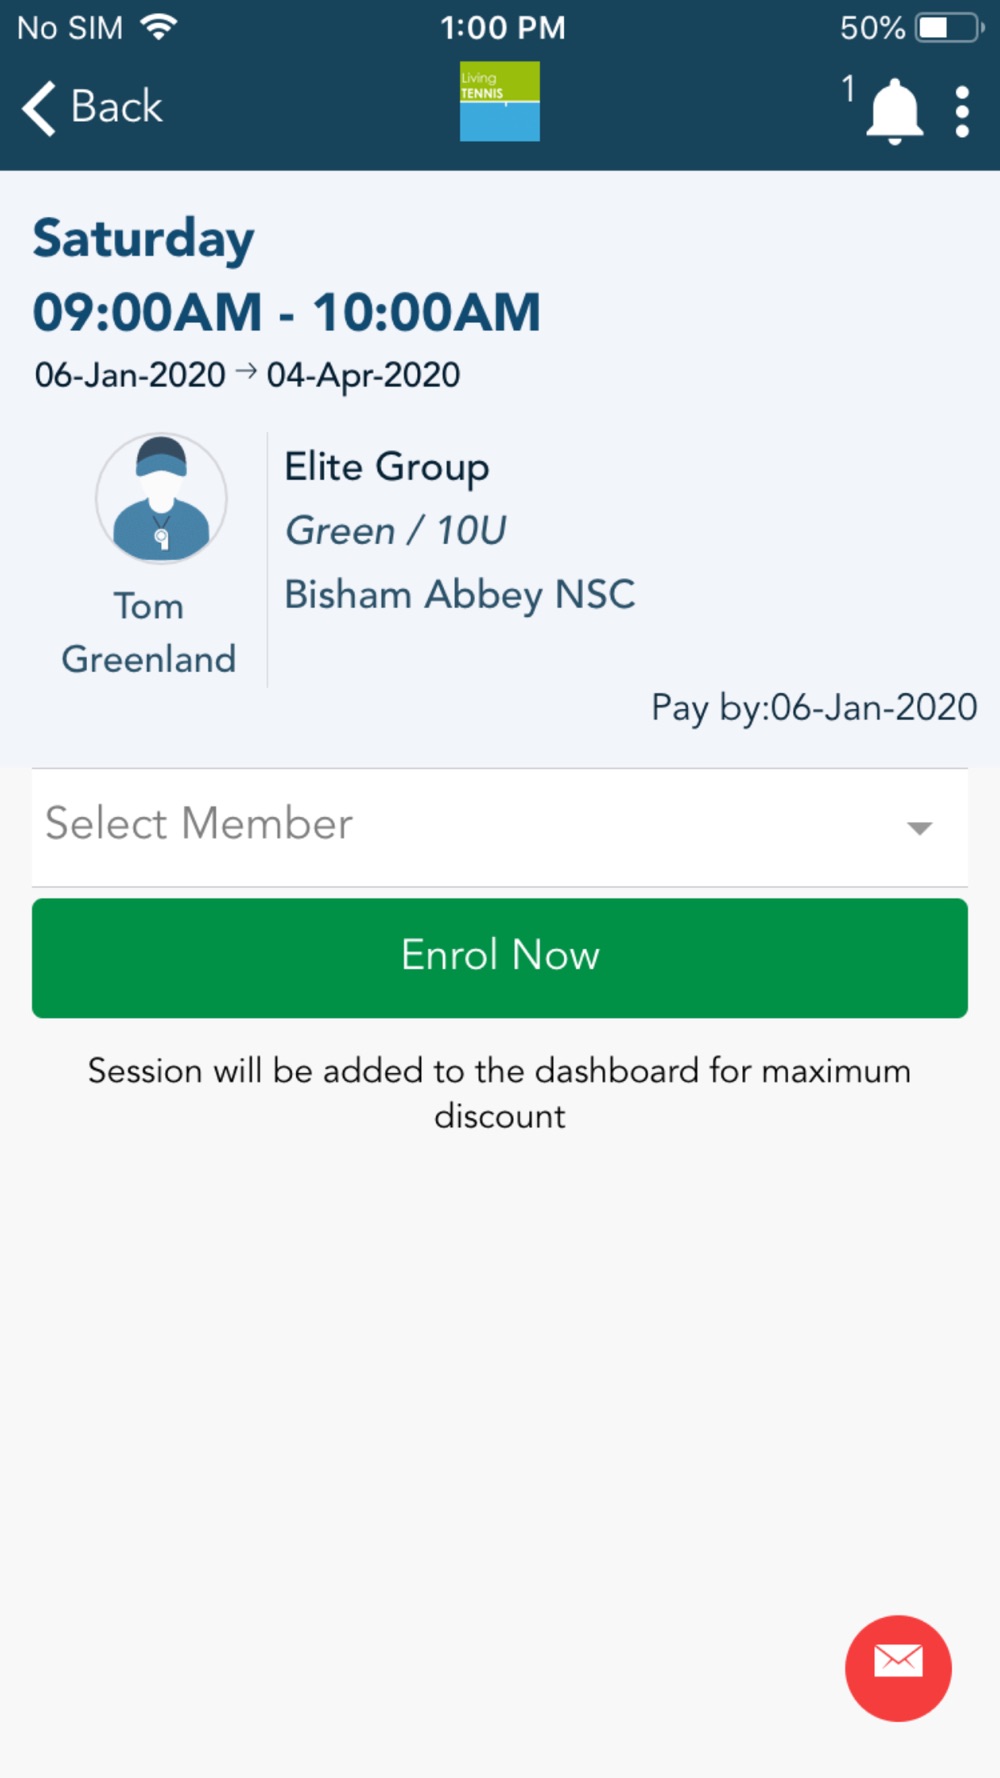1000x1778 pixels.
Task: Open the three-dot overflow menu
Action: [962, 111]
